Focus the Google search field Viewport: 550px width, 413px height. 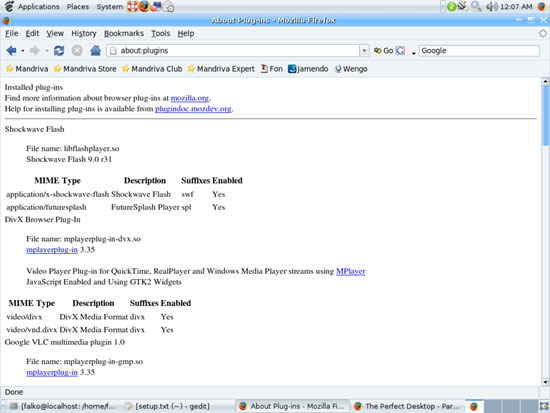pyautogui.click(x=479, y=51)
